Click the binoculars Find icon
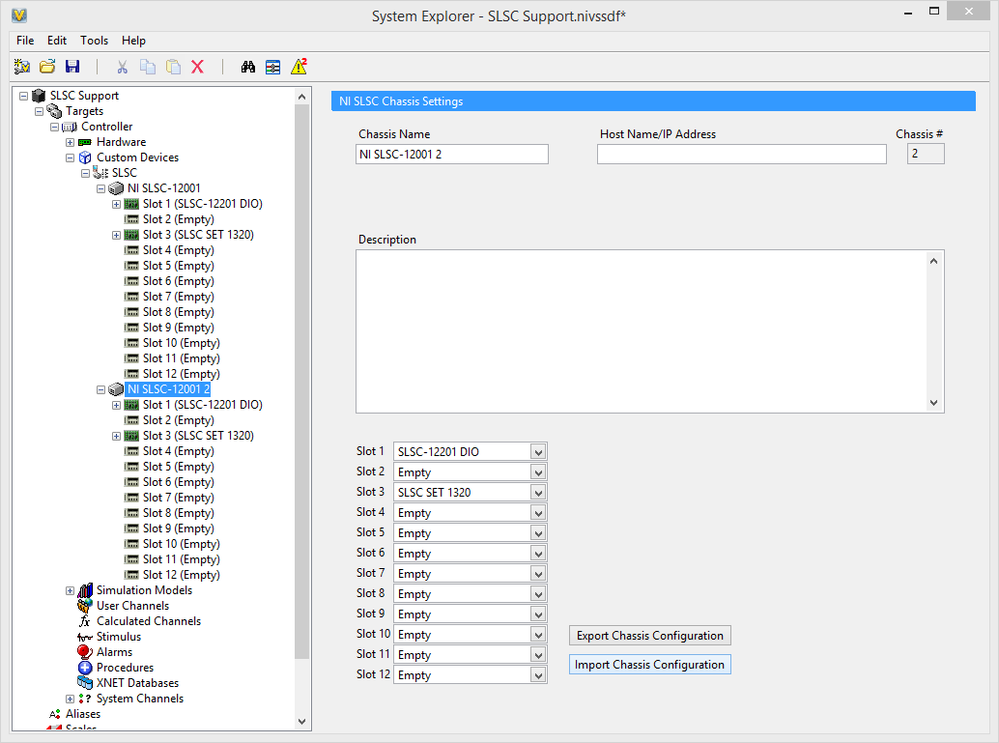Screen dimensions: 999x743 click(x=249, y=67)
